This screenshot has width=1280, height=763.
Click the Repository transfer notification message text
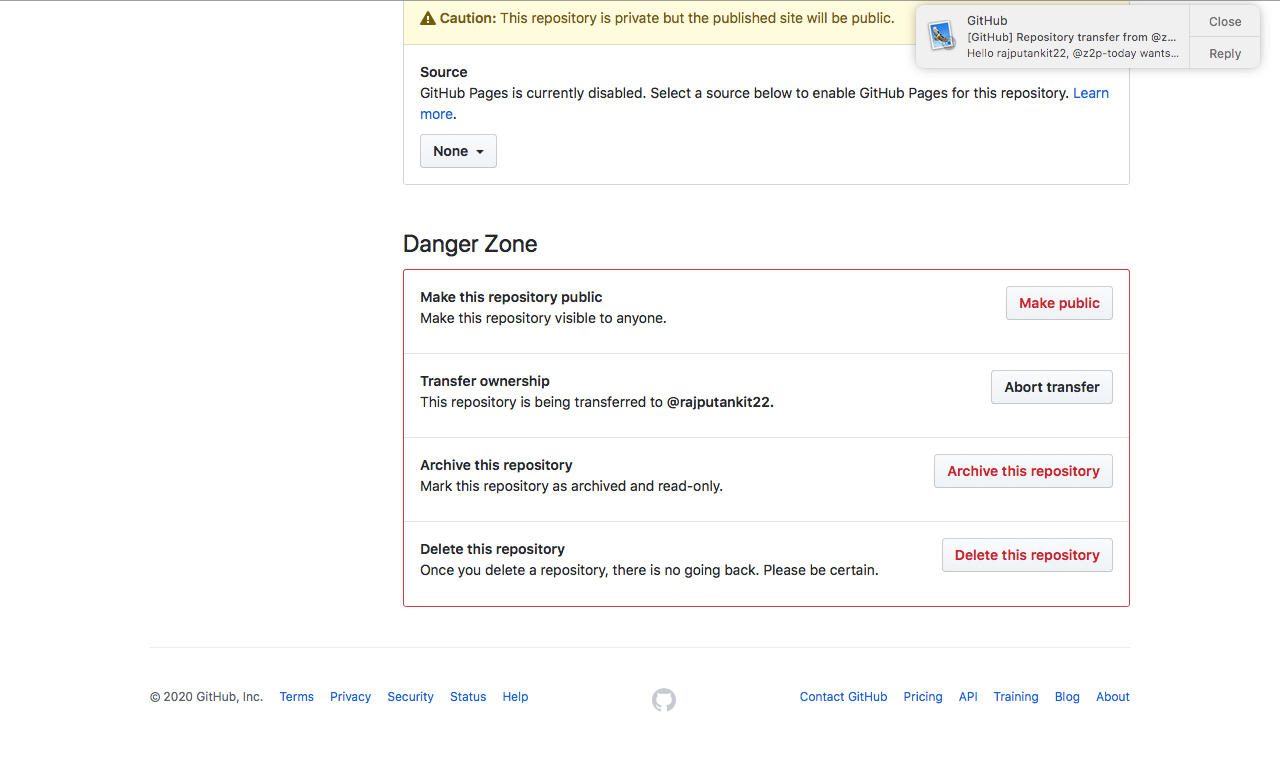coord(1072,37)
